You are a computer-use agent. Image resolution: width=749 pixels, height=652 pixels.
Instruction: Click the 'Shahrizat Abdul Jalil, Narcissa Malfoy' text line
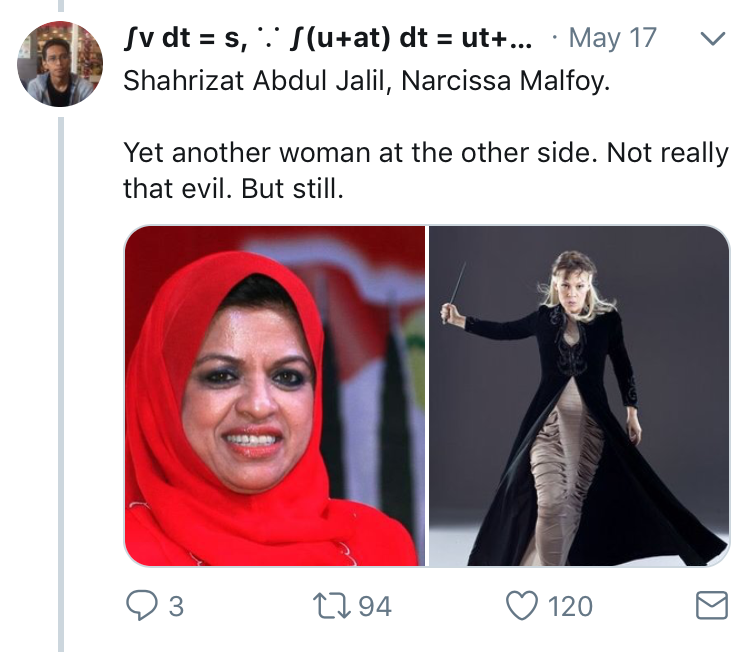click(366, 81)
